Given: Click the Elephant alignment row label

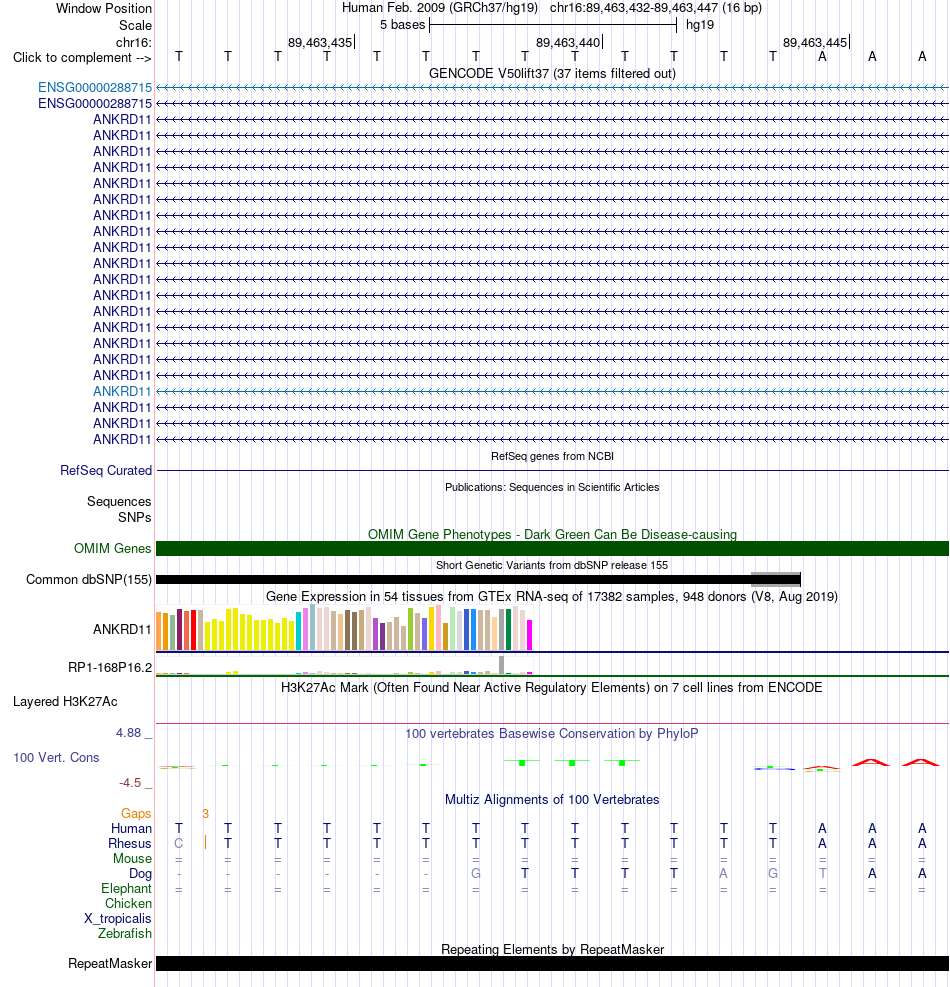Looking at the screenshot, I should (x=127, y=889).
